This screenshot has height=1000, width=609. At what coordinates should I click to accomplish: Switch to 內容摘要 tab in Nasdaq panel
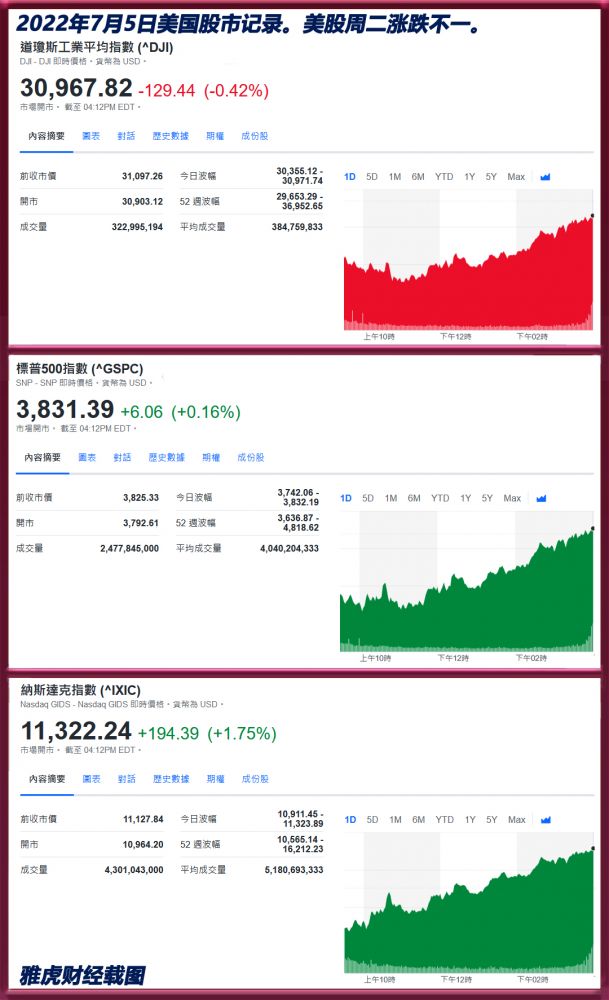point(46,779)
